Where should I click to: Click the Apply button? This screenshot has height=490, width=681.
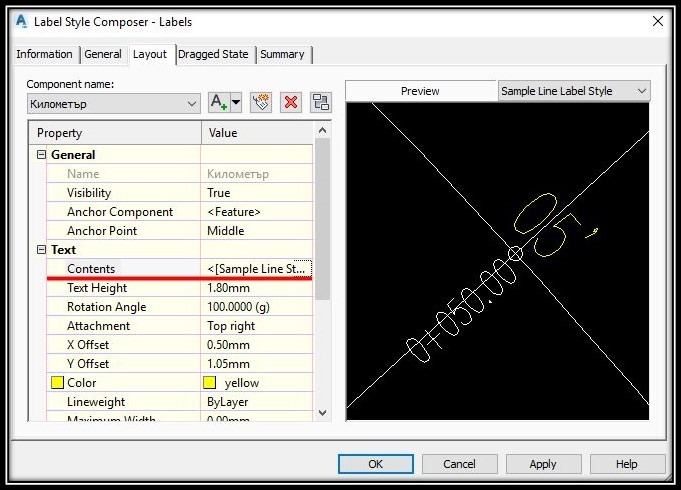pyautogui.click(x=543, y=464)
